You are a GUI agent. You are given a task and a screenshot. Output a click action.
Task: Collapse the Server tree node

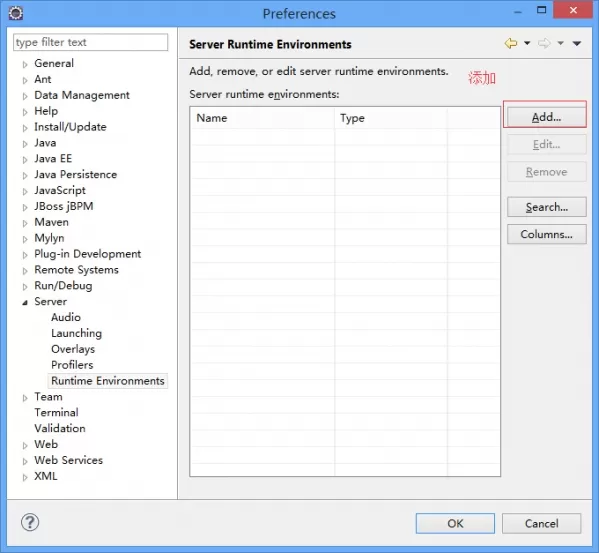tap(25, 302)
